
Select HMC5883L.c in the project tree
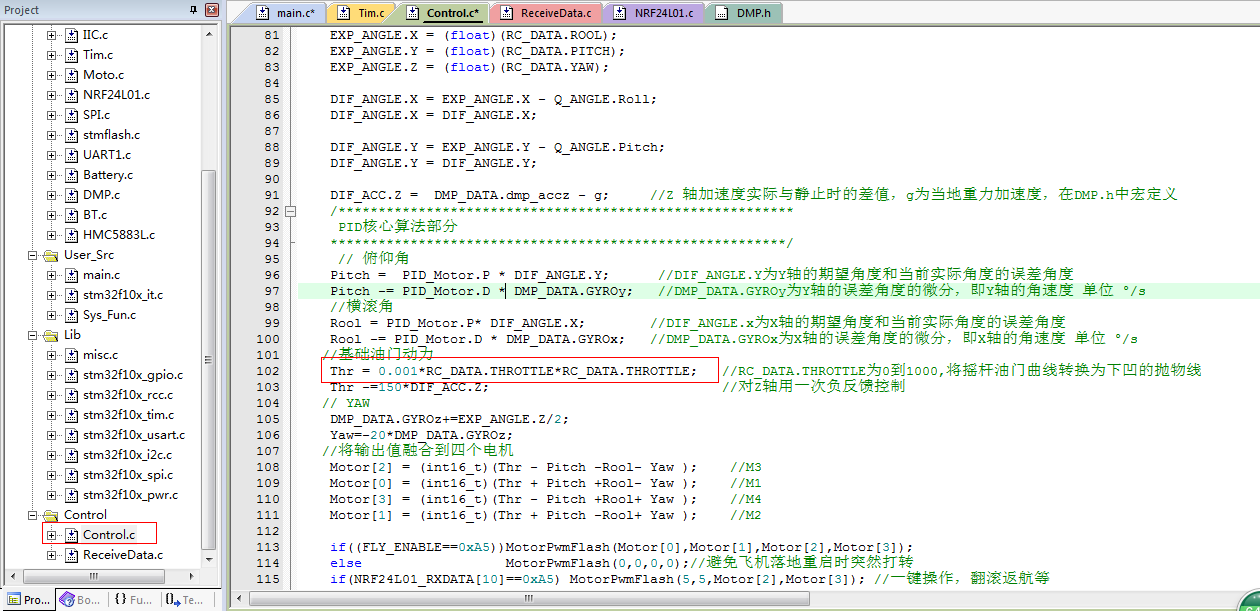click(118, 235)
